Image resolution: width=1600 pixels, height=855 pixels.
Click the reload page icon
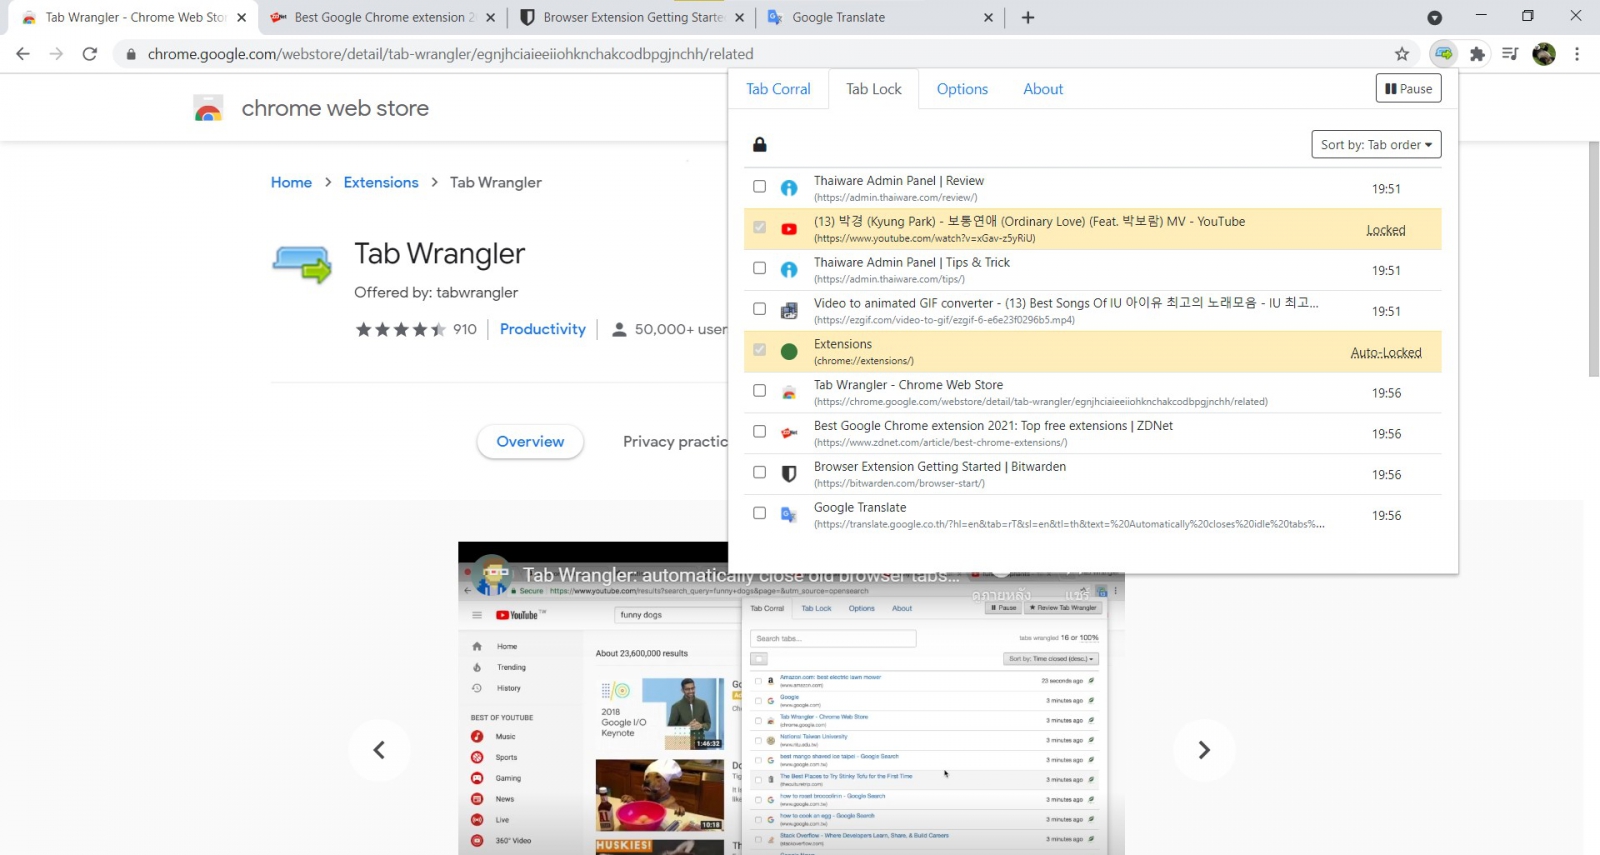point(90,54)
